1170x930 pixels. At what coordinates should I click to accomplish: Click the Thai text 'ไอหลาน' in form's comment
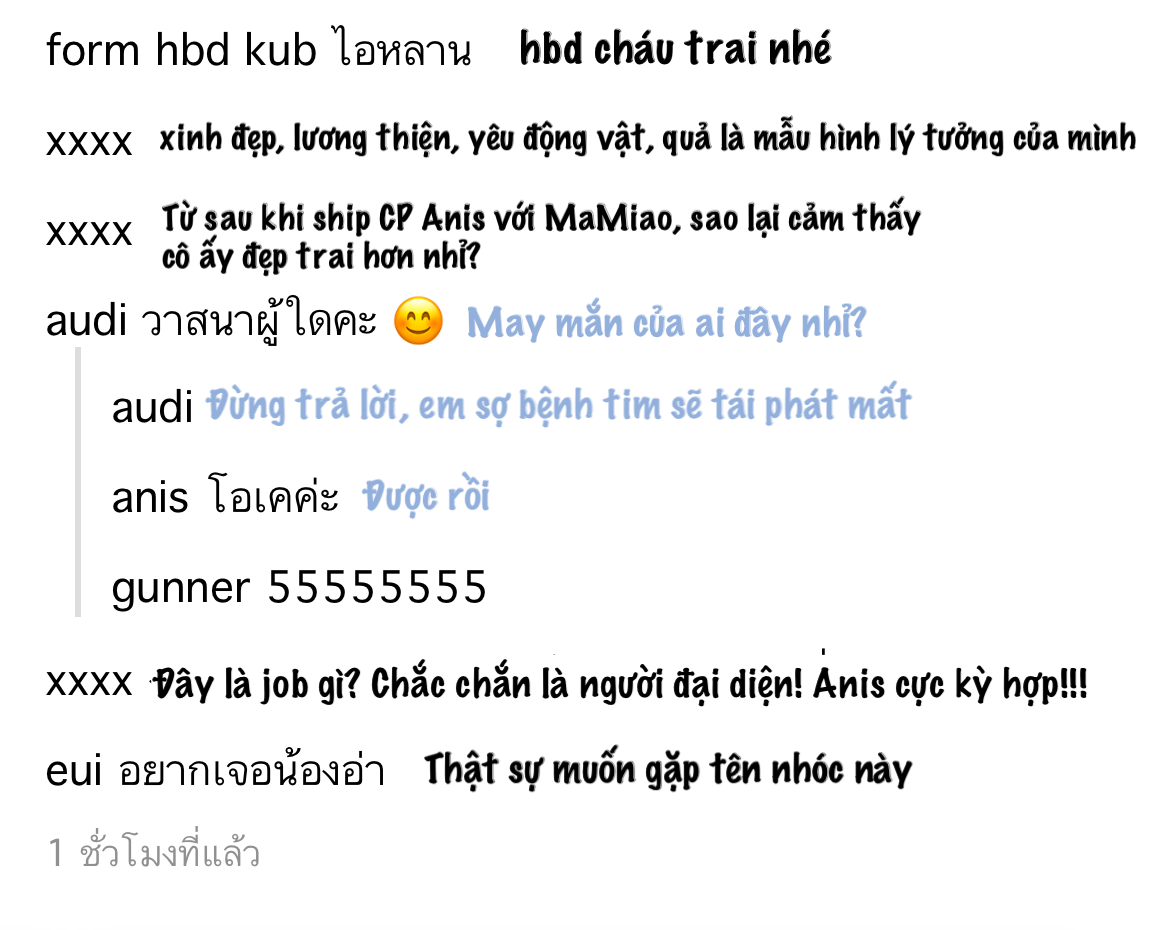tap(404, 49)
